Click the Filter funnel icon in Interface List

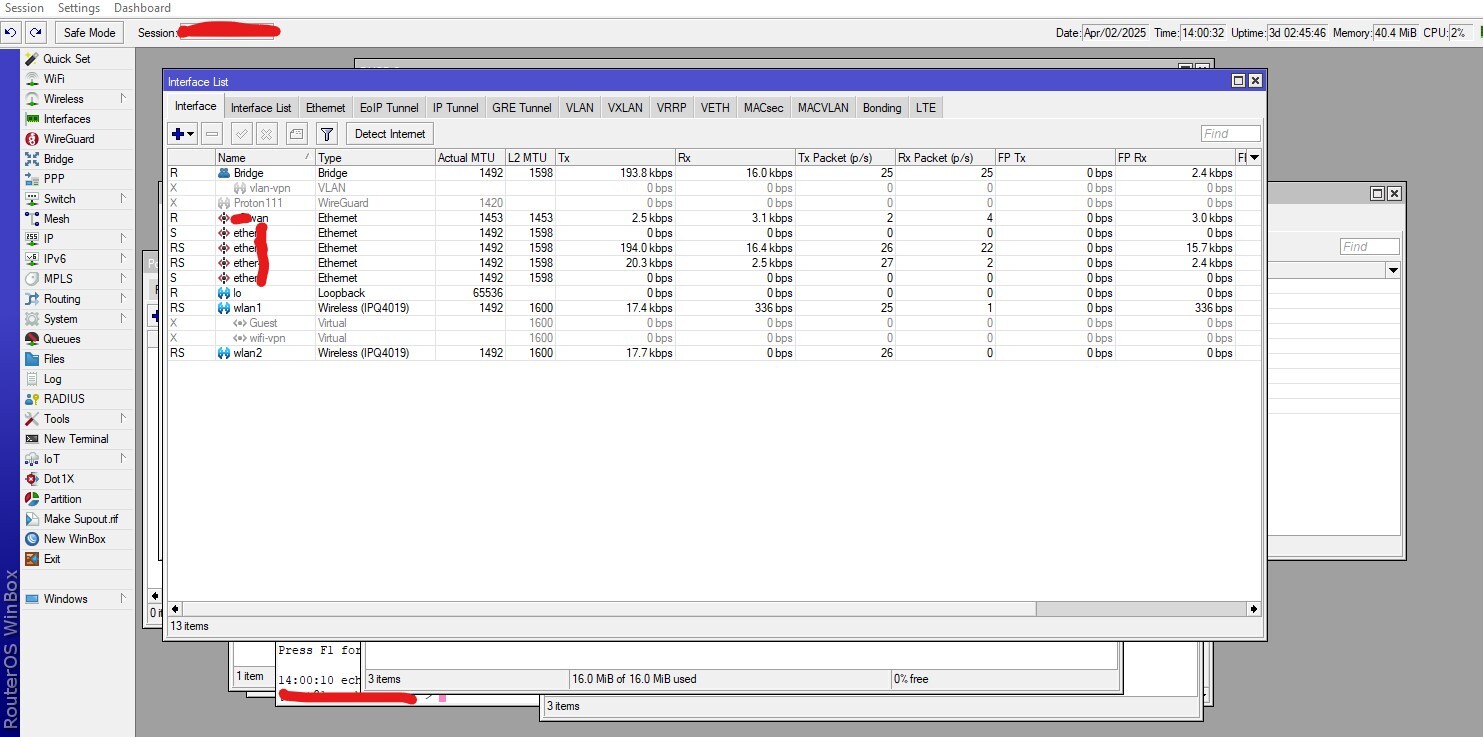(x=326, y=134)
